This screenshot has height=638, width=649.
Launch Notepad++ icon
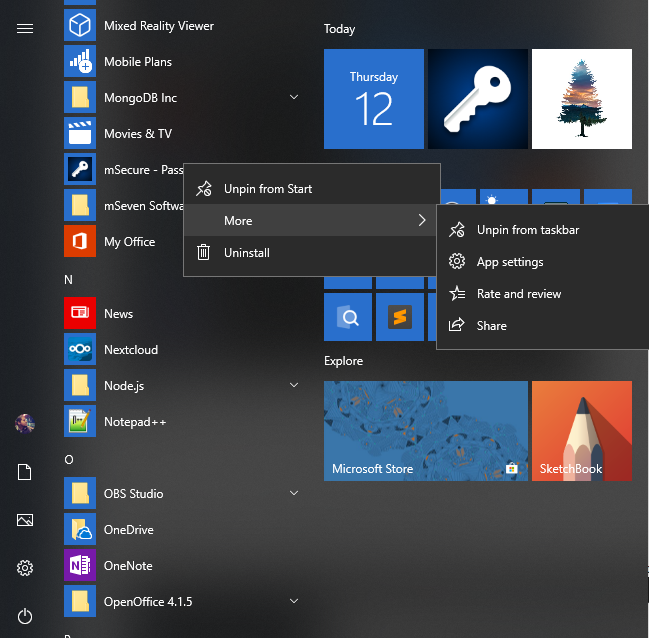point(80,421)
